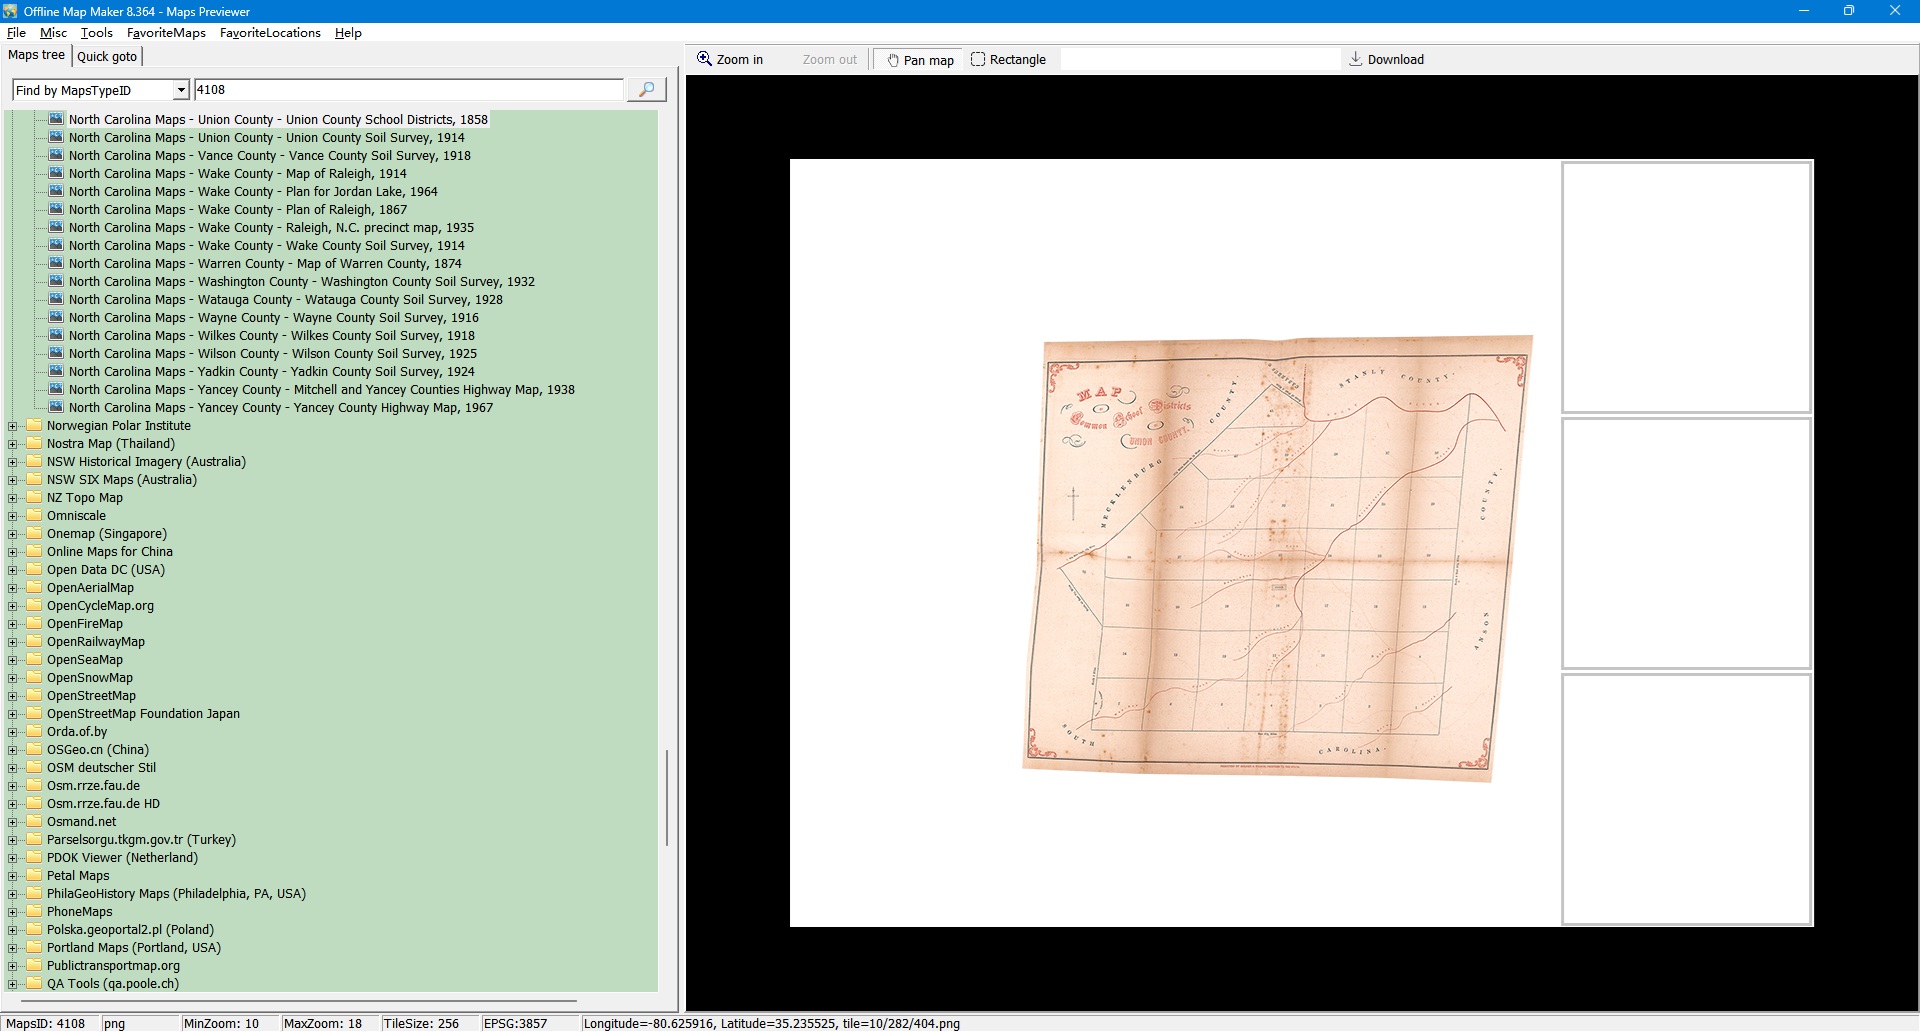Viewport: 1920px width, 1032px height.
Task: Switch to the Quick goto tab
Action: pos(107,57)
